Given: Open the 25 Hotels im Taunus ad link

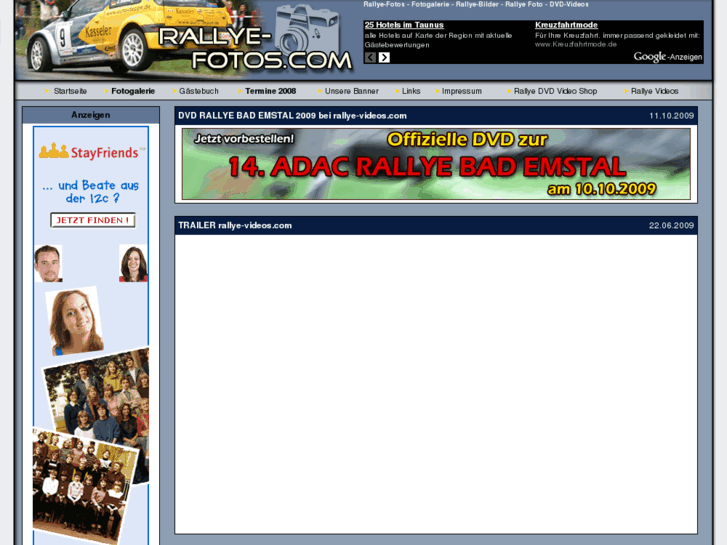Looking at the screenshot, I should pos(404,25).
